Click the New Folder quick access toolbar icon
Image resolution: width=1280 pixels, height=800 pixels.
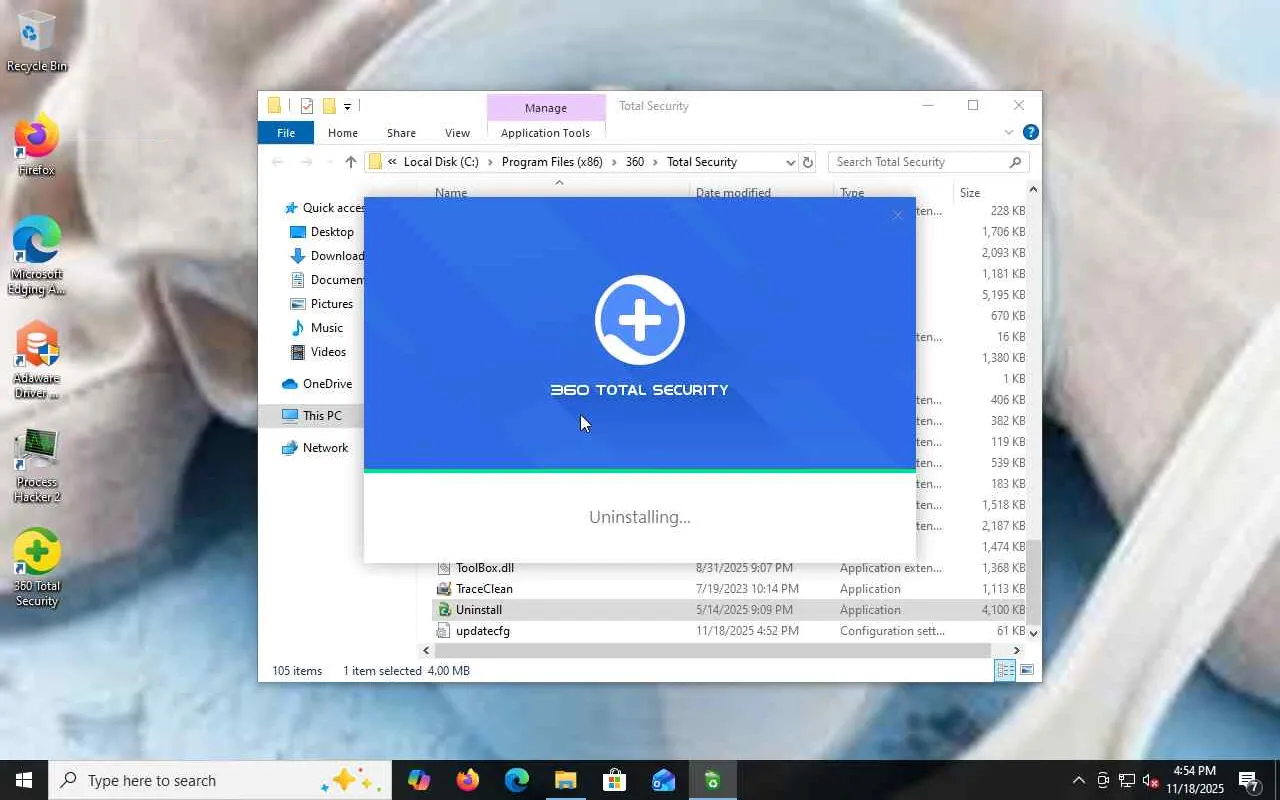click(328, 106)
